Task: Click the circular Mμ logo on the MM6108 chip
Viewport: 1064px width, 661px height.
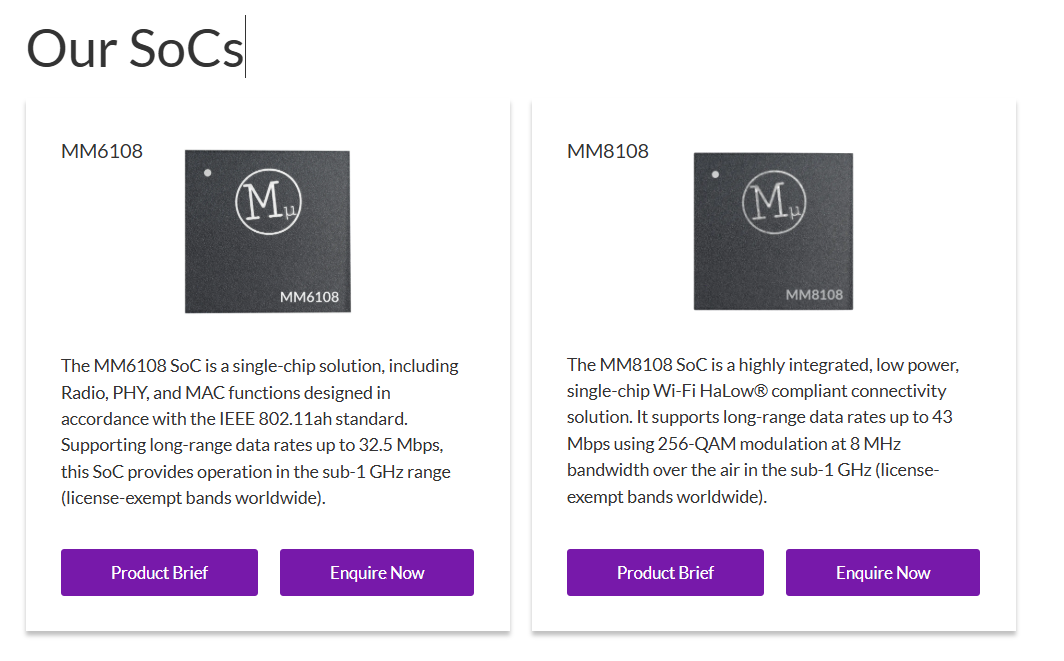Action: point(268,203)
